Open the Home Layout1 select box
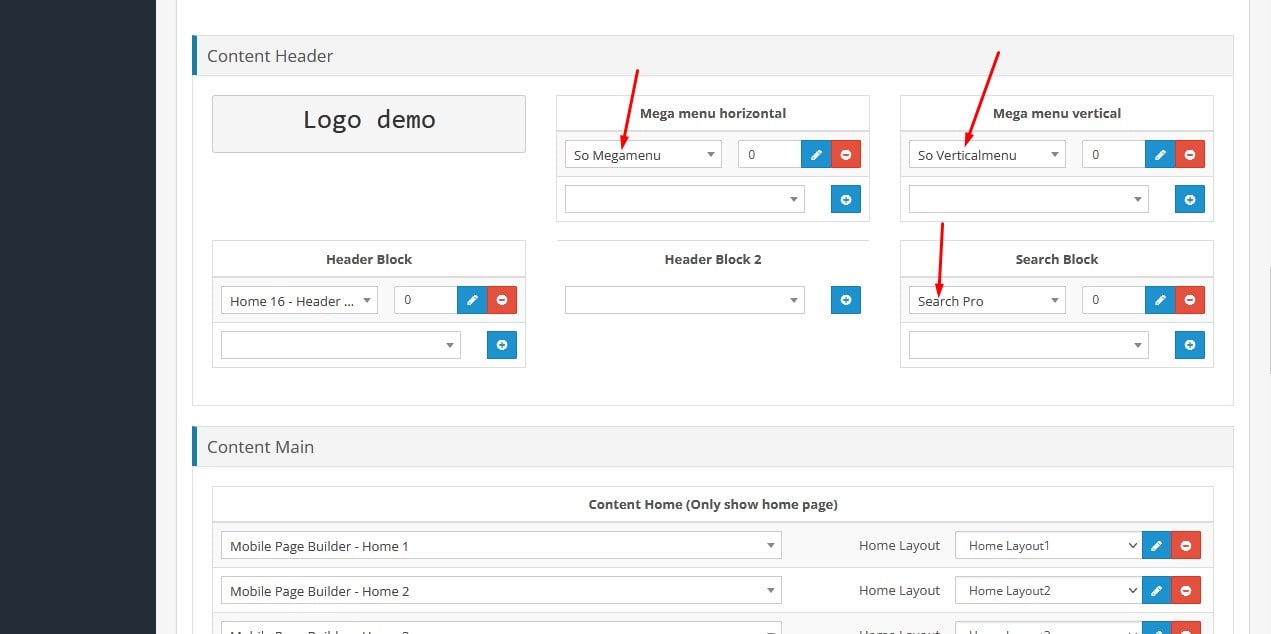This screenshot has height=634, width=1271. coord(1048,545)
